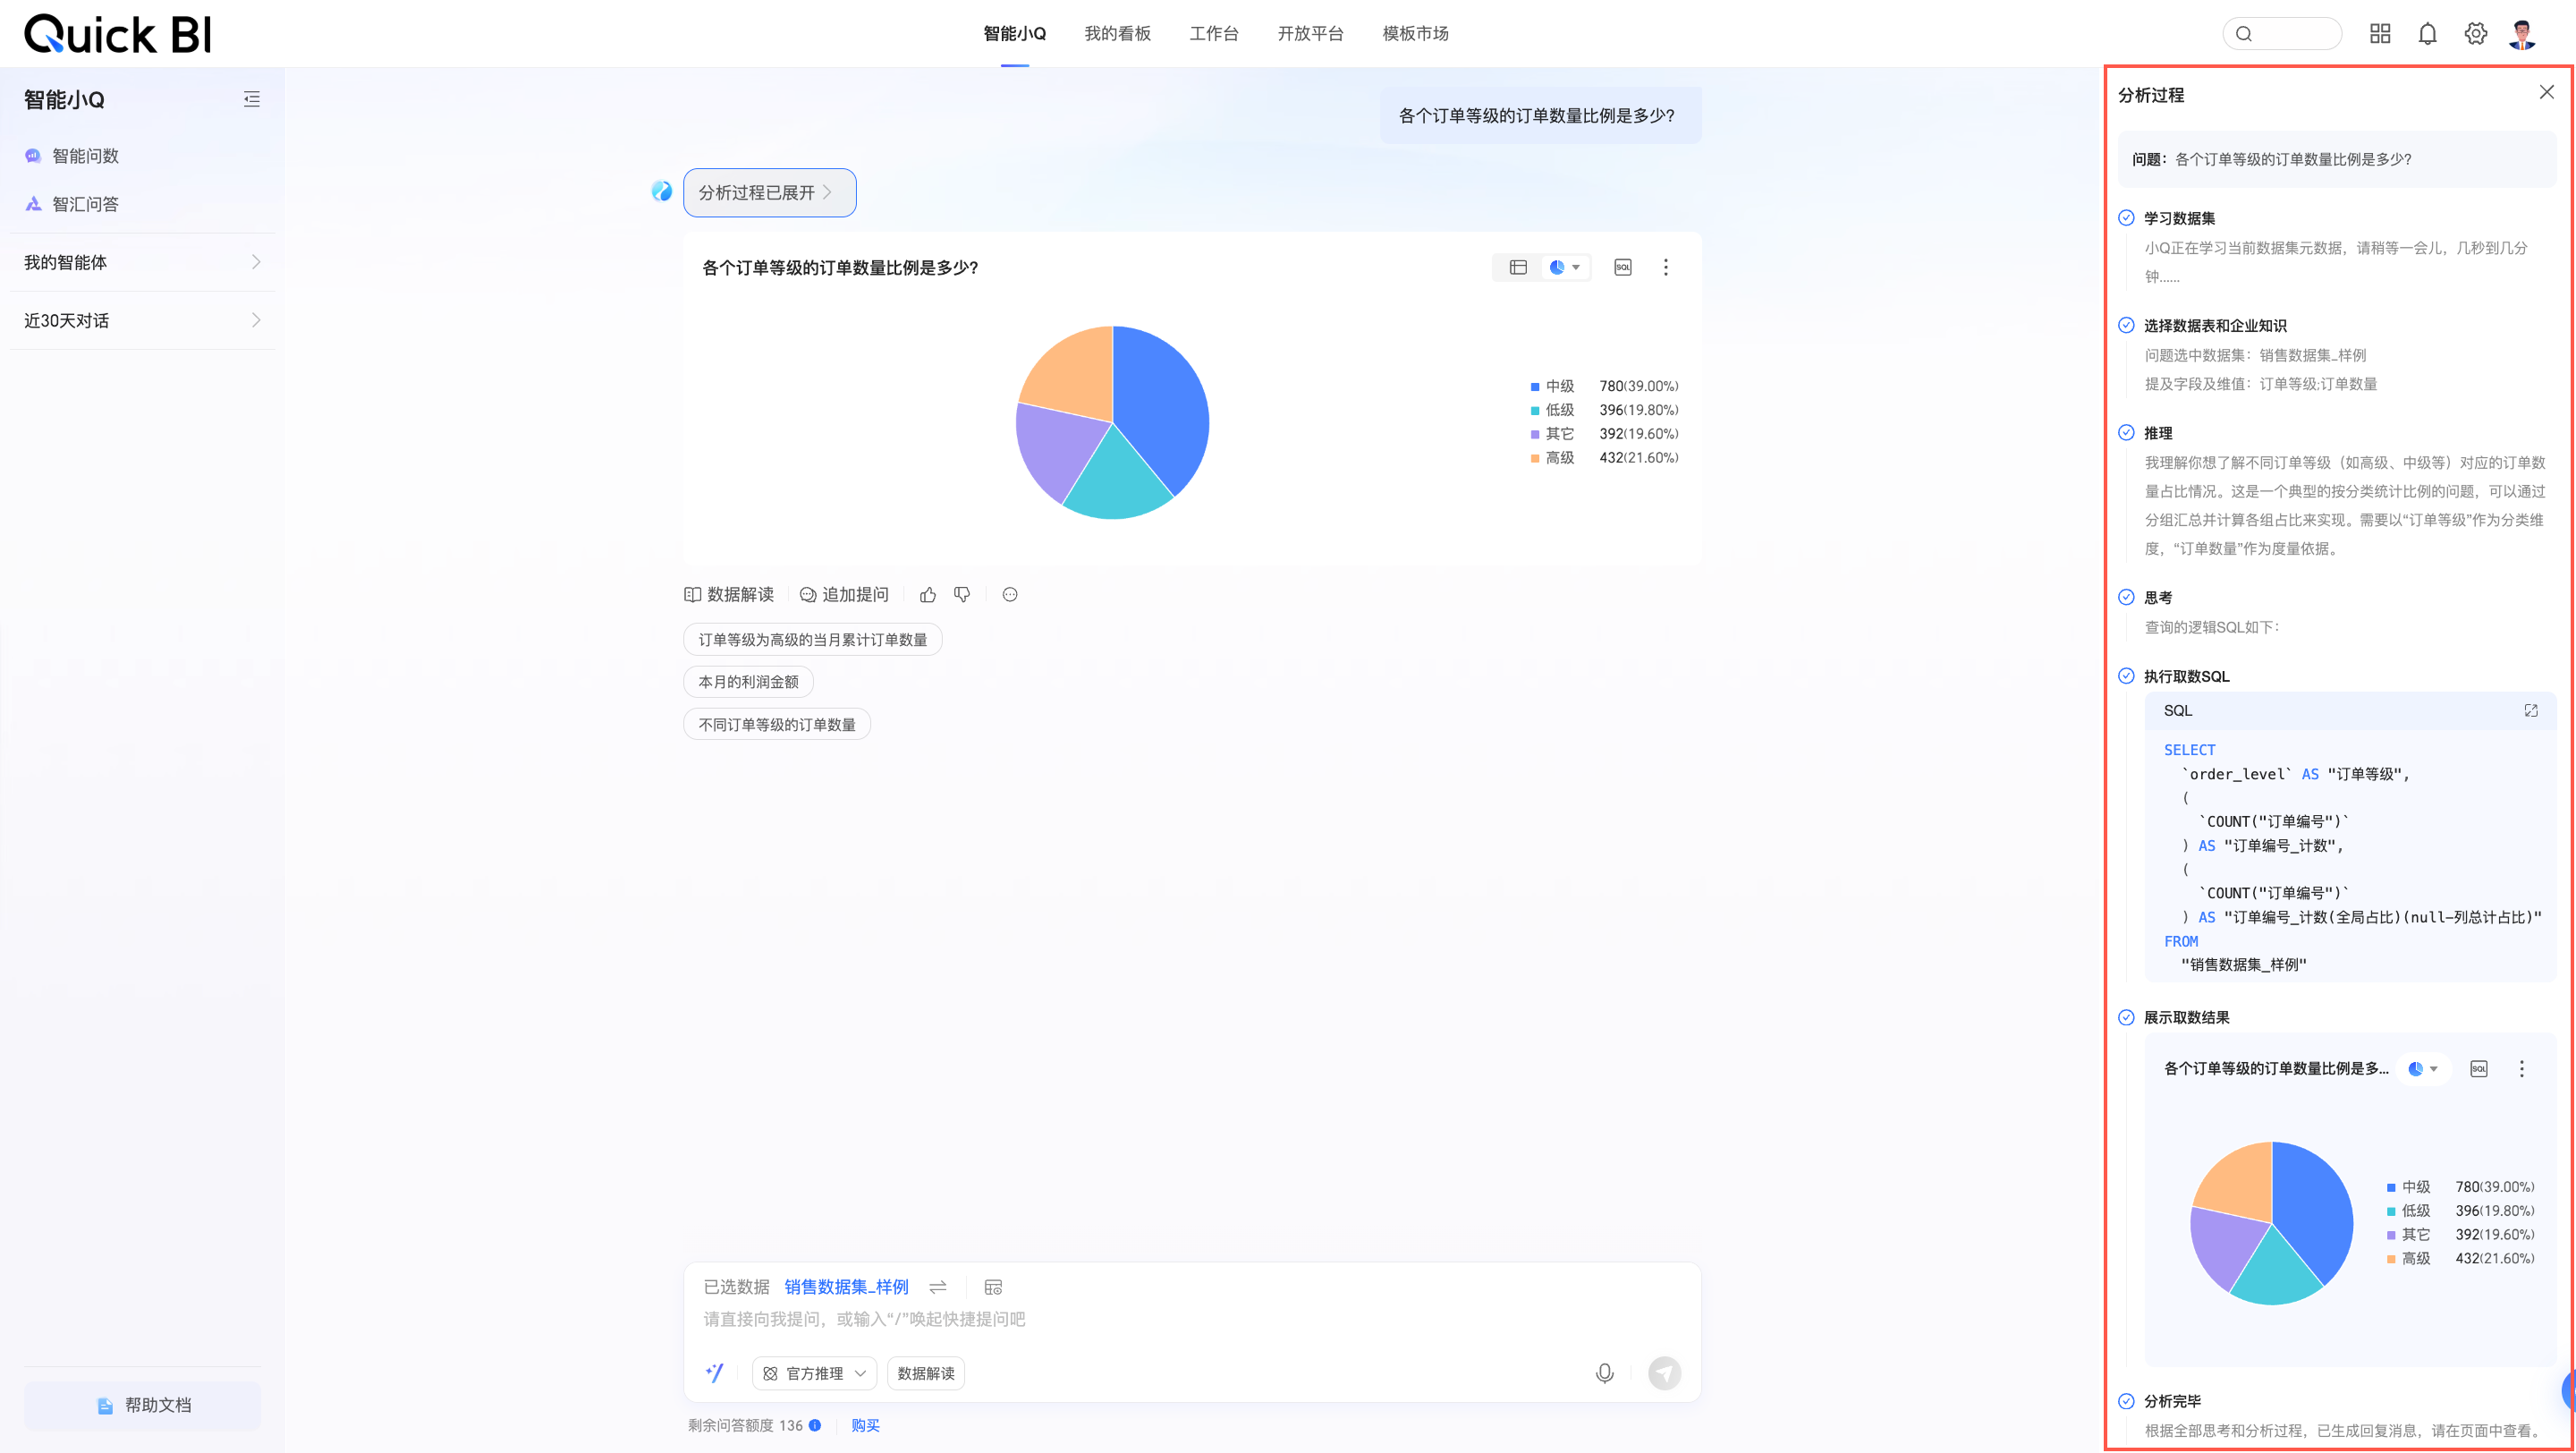Open the main chart type dropdown
Image resolution: width=2576 pixels, height=1453 pixels.
[x=1565, y=267]
